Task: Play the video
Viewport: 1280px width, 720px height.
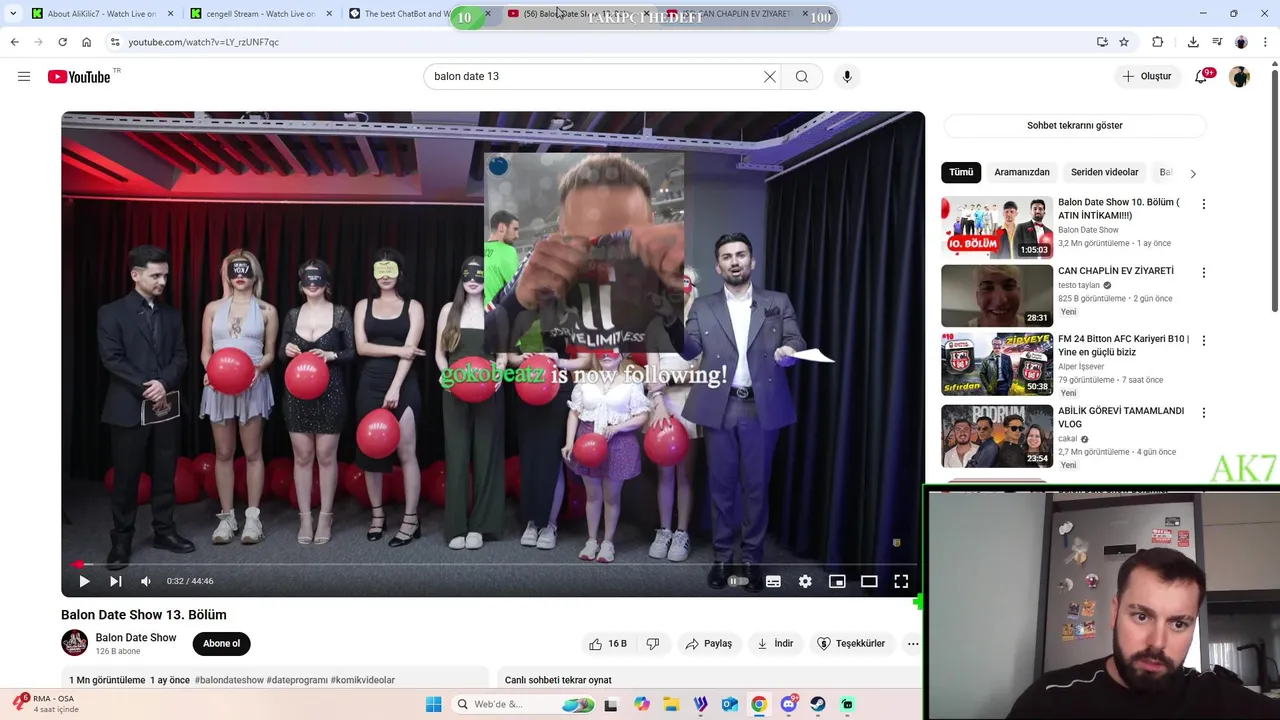Action: click(84, 581)
